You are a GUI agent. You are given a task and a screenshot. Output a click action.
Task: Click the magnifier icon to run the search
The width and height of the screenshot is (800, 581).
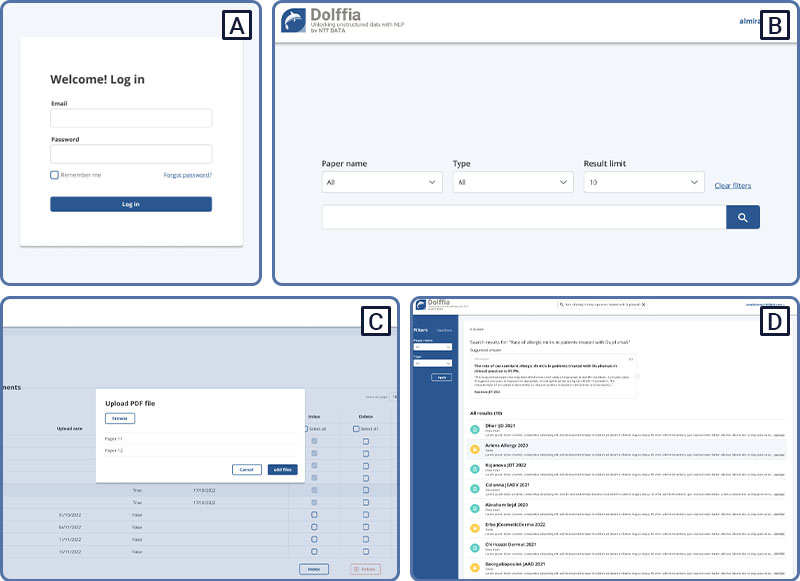coord(743,216)
